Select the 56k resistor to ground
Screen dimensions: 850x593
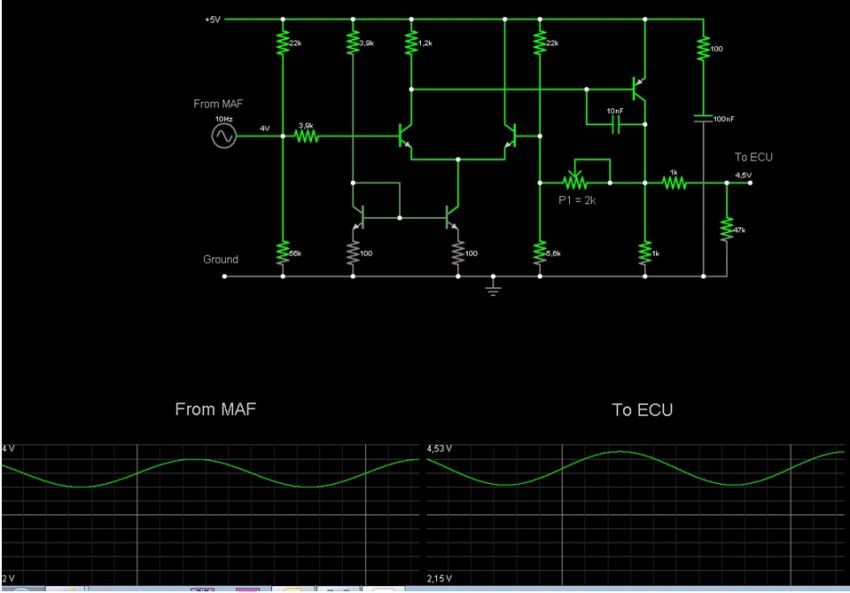coord(283,253)
